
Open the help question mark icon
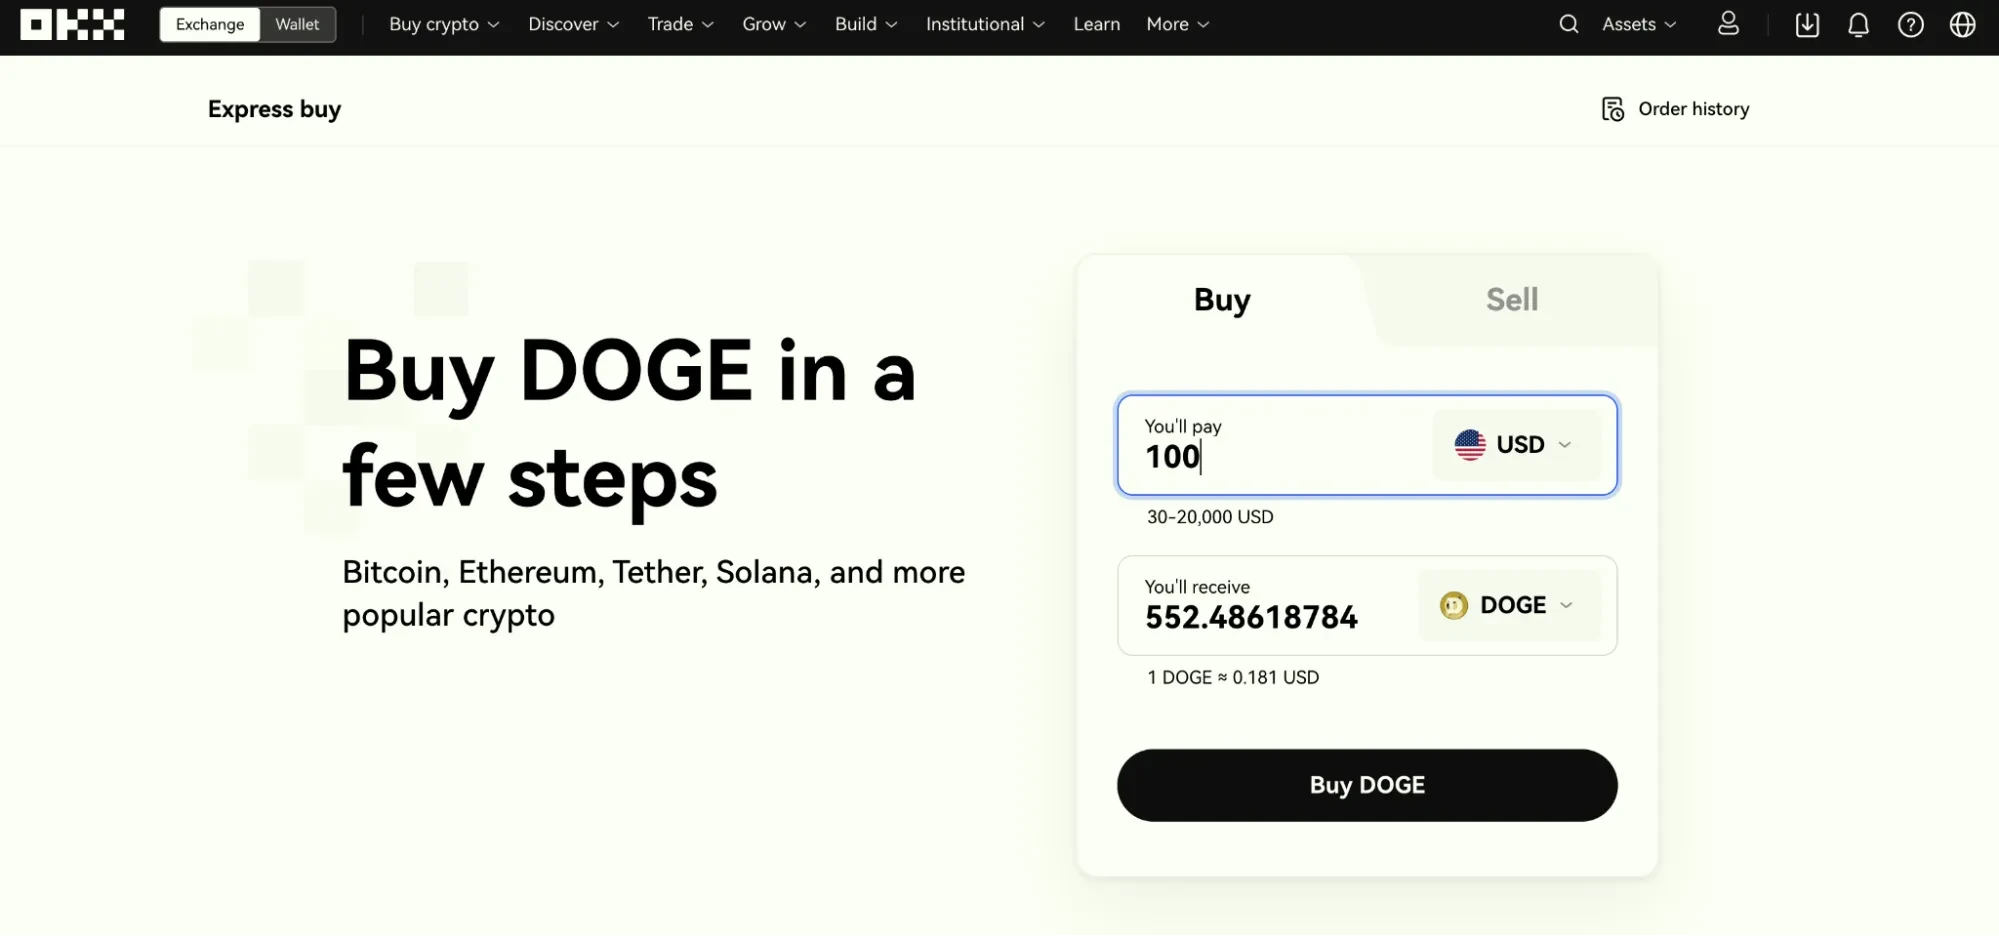[1910, 24]
